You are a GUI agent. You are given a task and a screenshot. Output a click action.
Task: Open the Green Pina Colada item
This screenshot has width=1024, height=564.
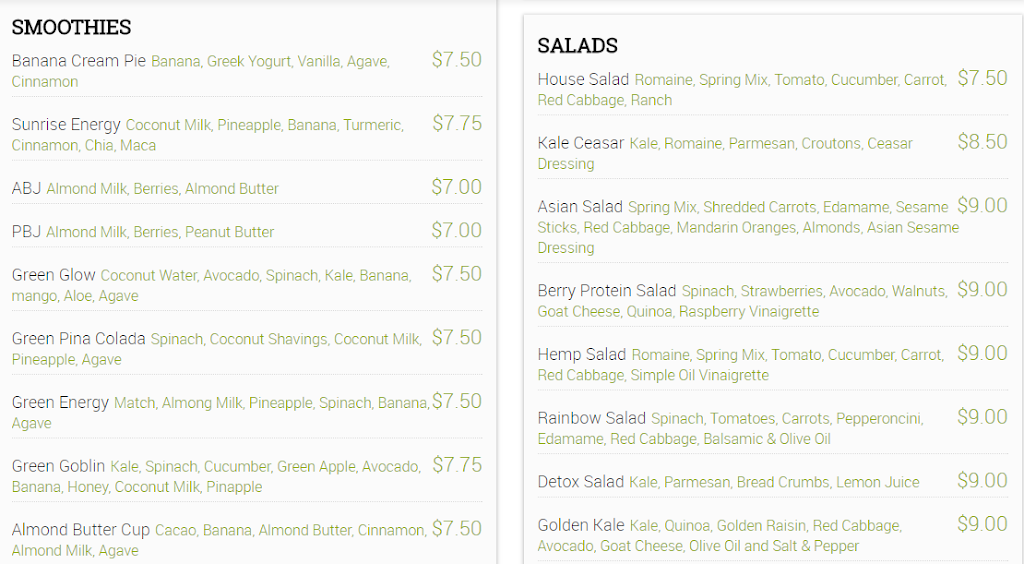coord(79,339)
